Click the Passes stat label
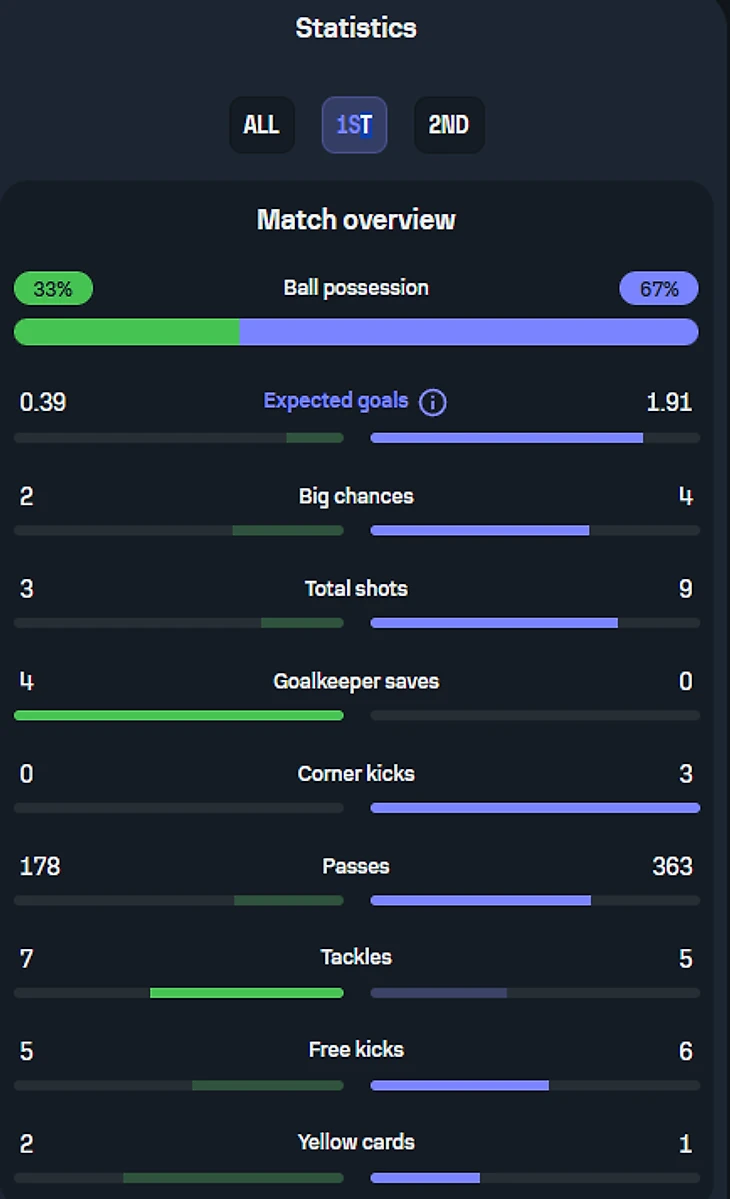 [x=356, y=866]
